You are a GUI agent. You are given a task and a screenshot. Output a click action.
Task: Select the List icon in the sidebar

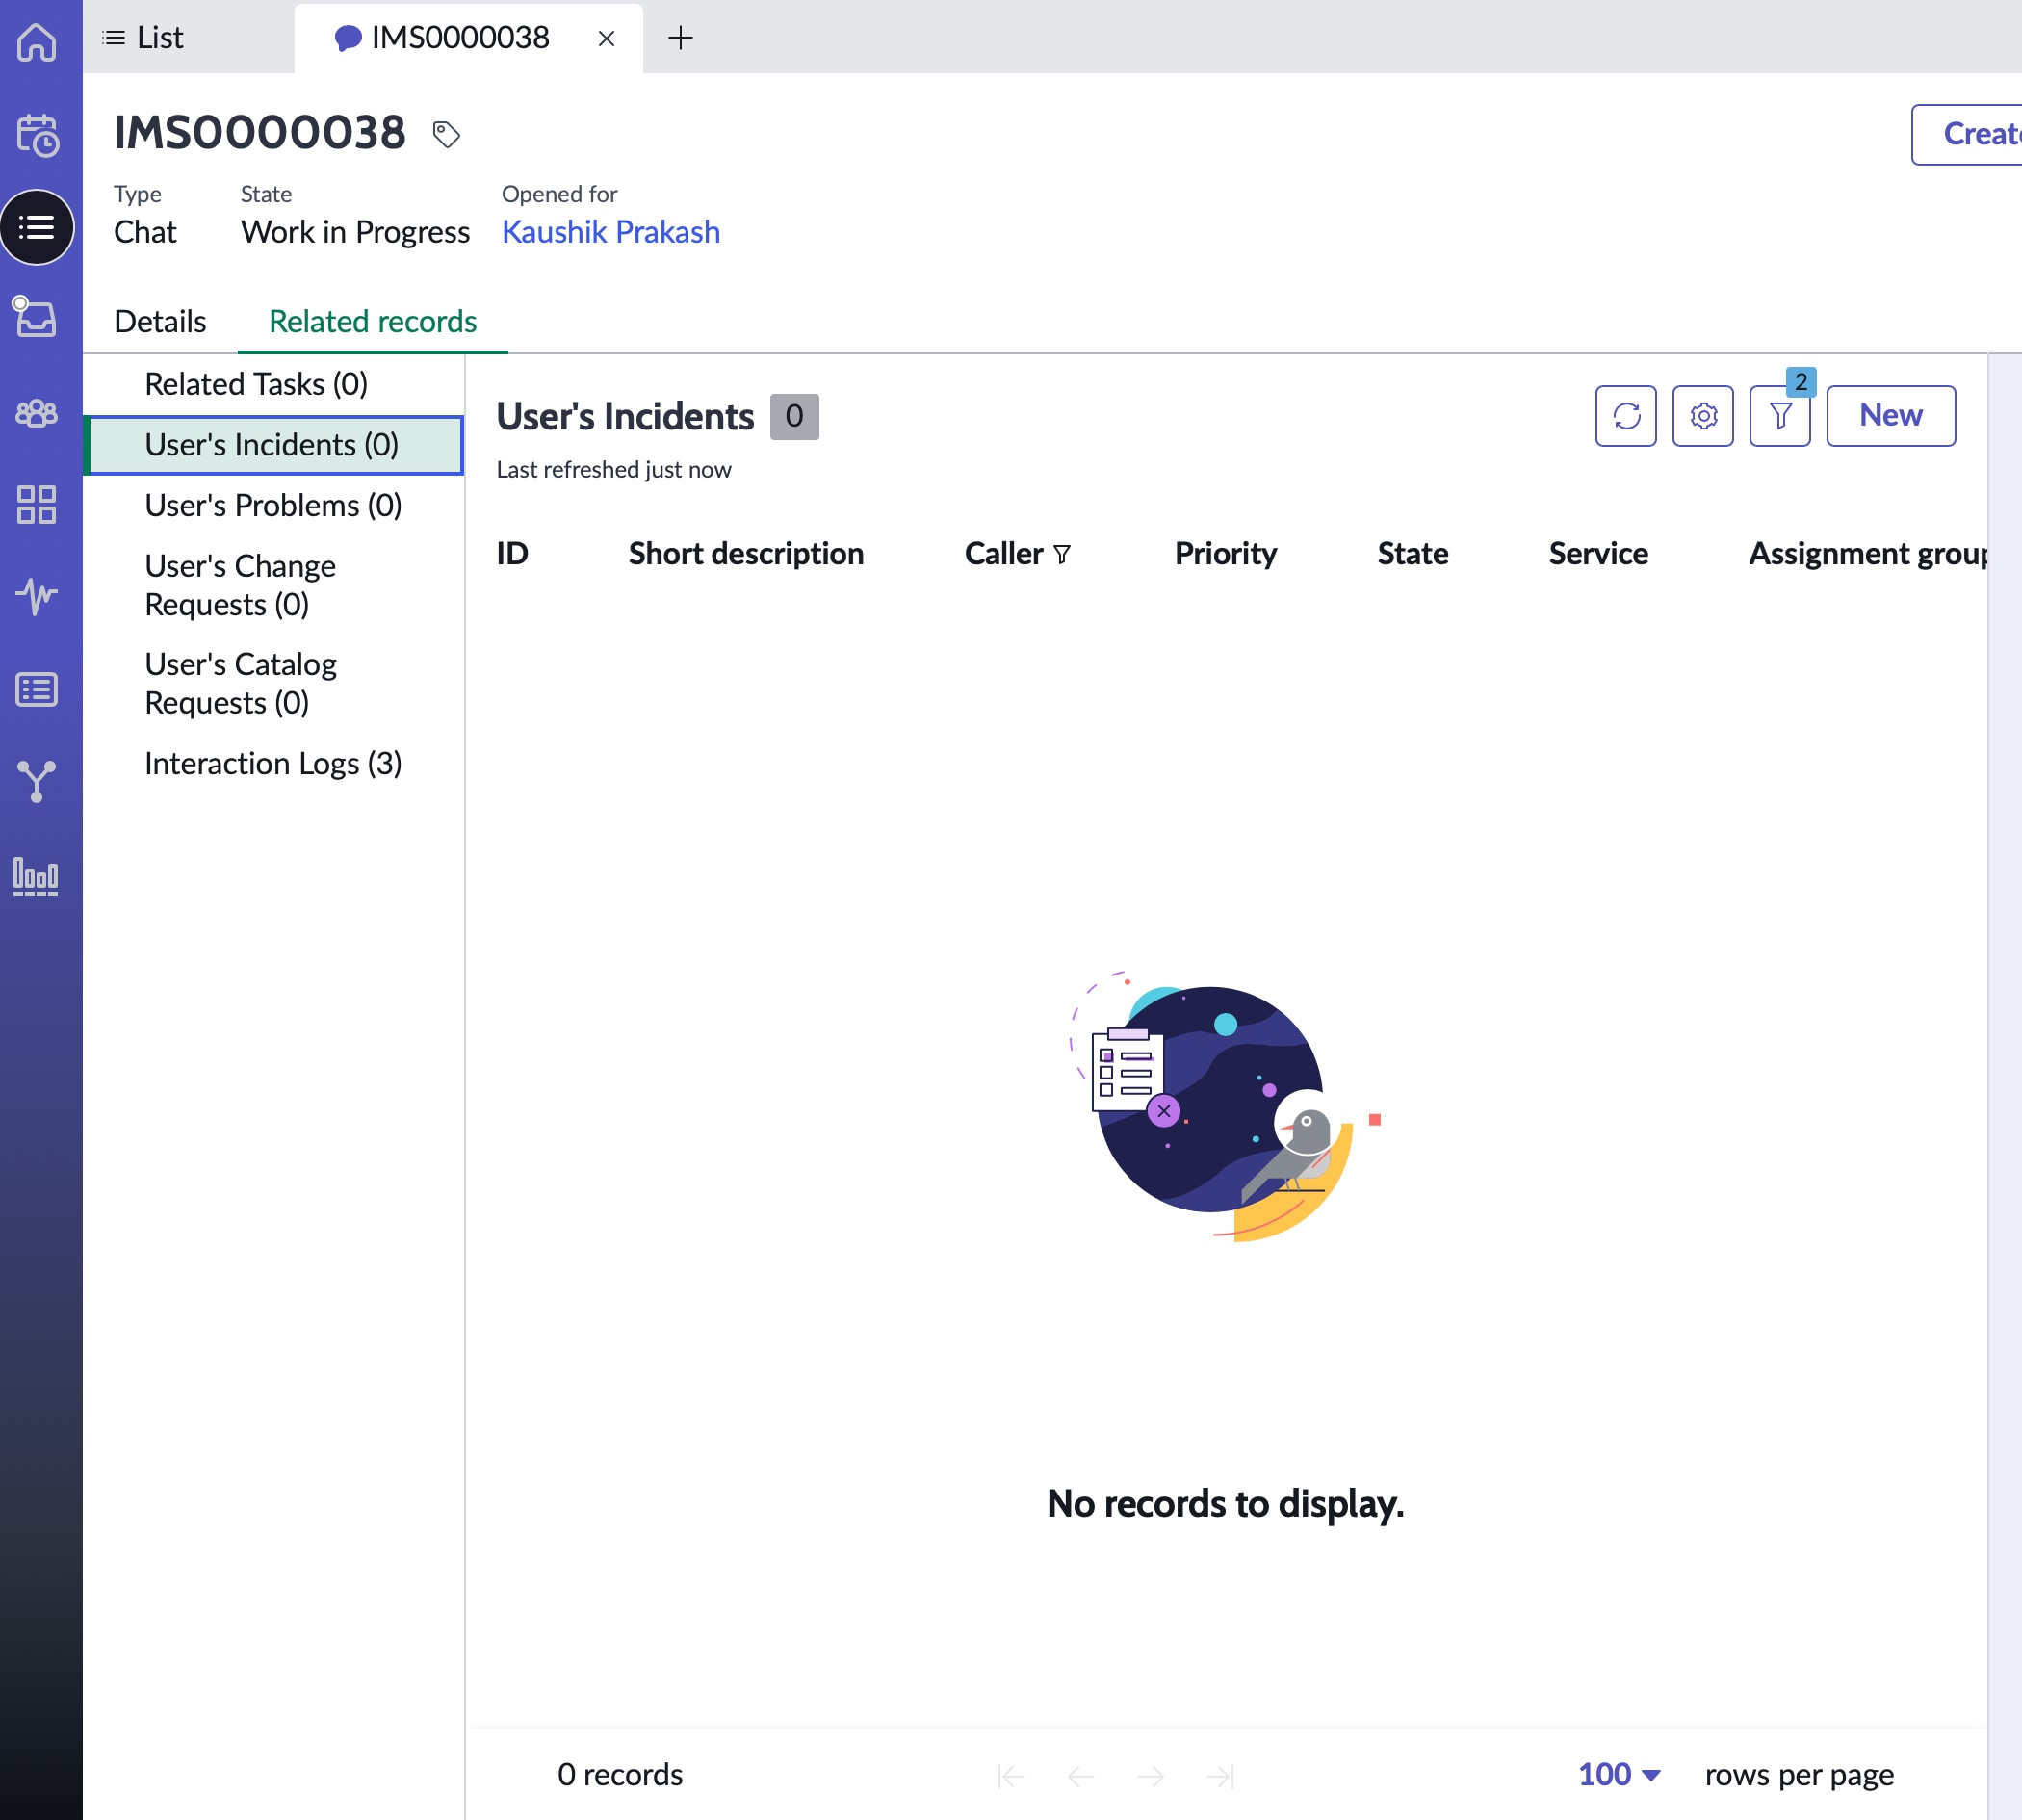click(x=37, y=227)
